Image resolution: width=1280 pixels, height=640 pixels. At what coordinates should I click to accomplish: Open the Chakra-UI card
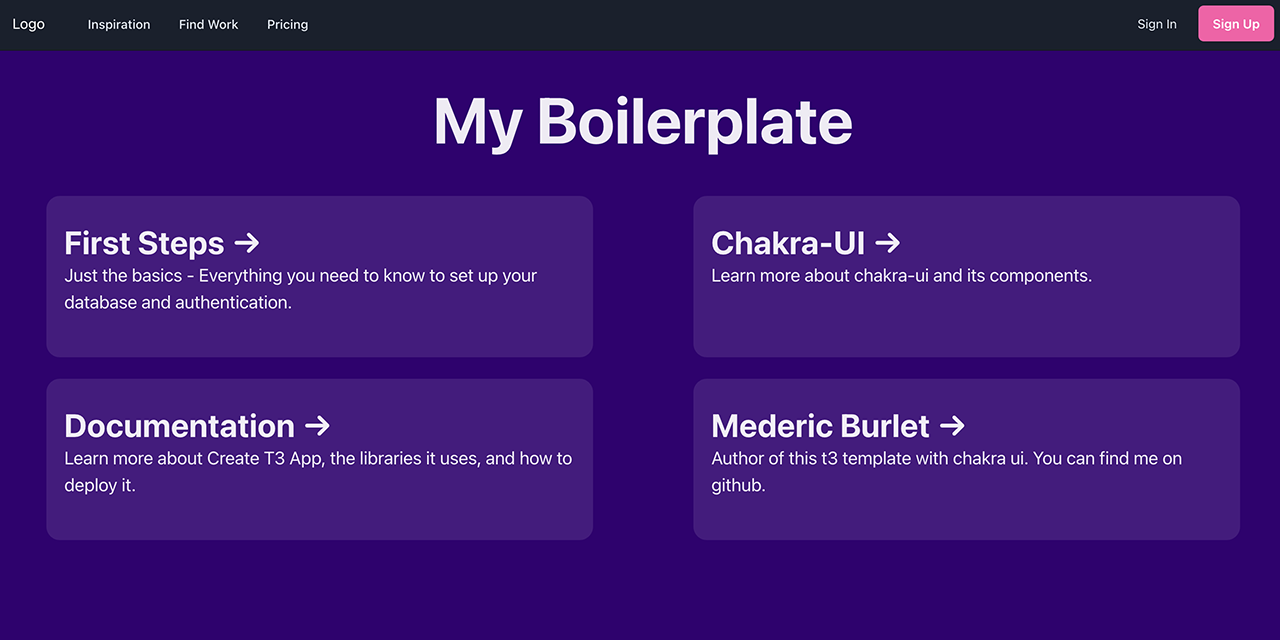pos(966,277)
